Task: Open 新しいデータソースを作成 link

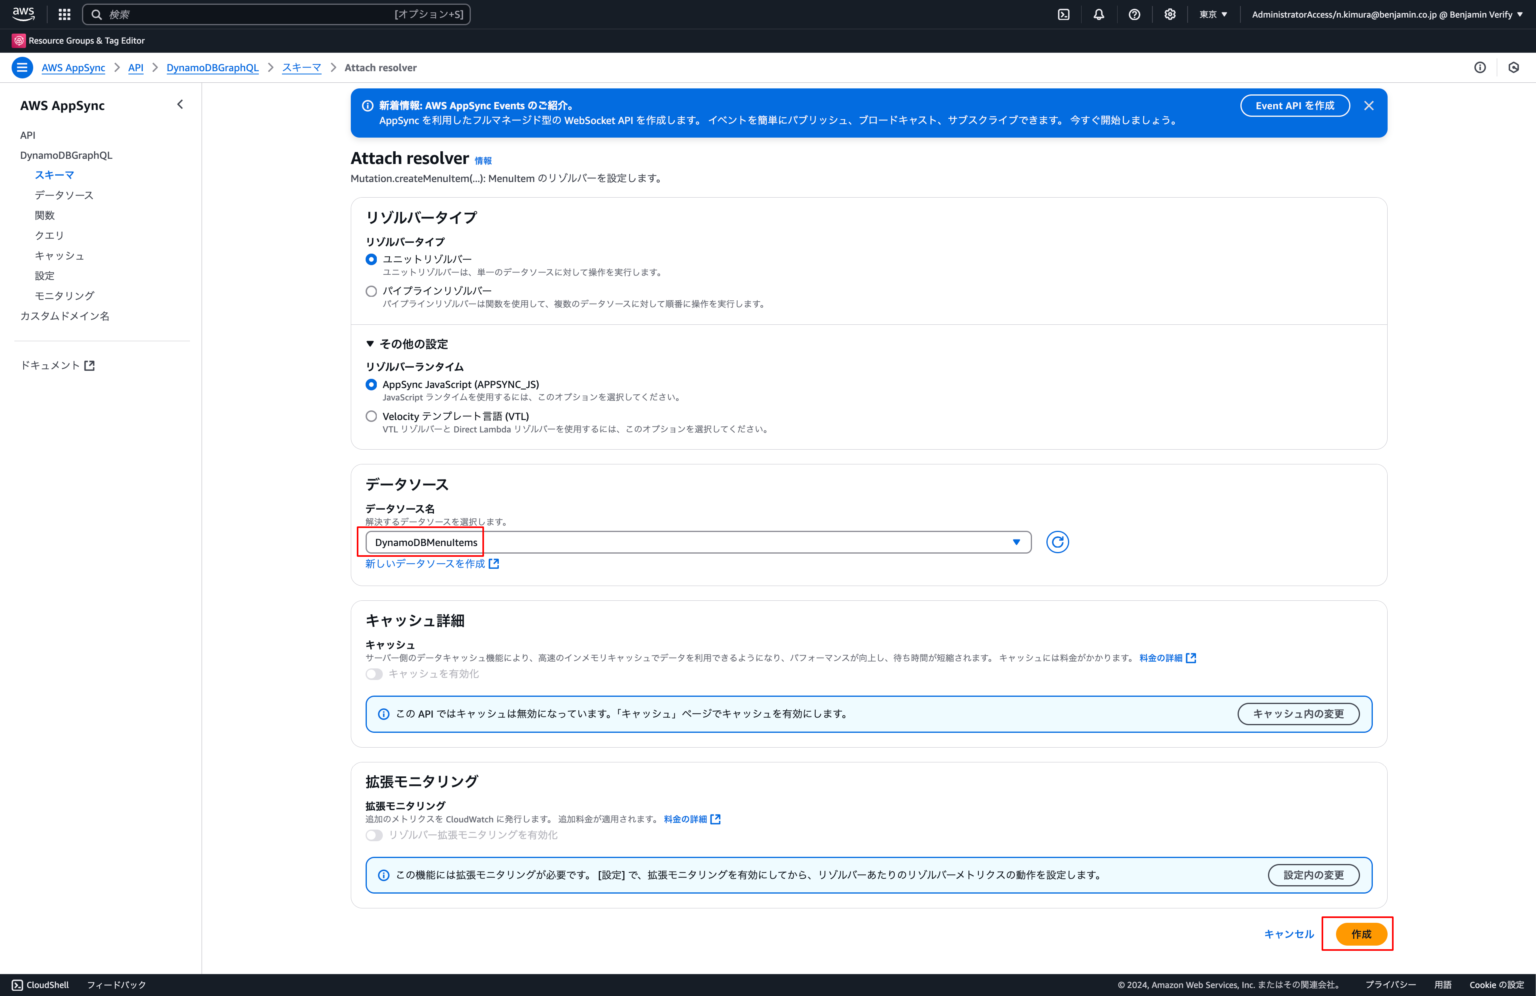Action: (x=425, y=563)
